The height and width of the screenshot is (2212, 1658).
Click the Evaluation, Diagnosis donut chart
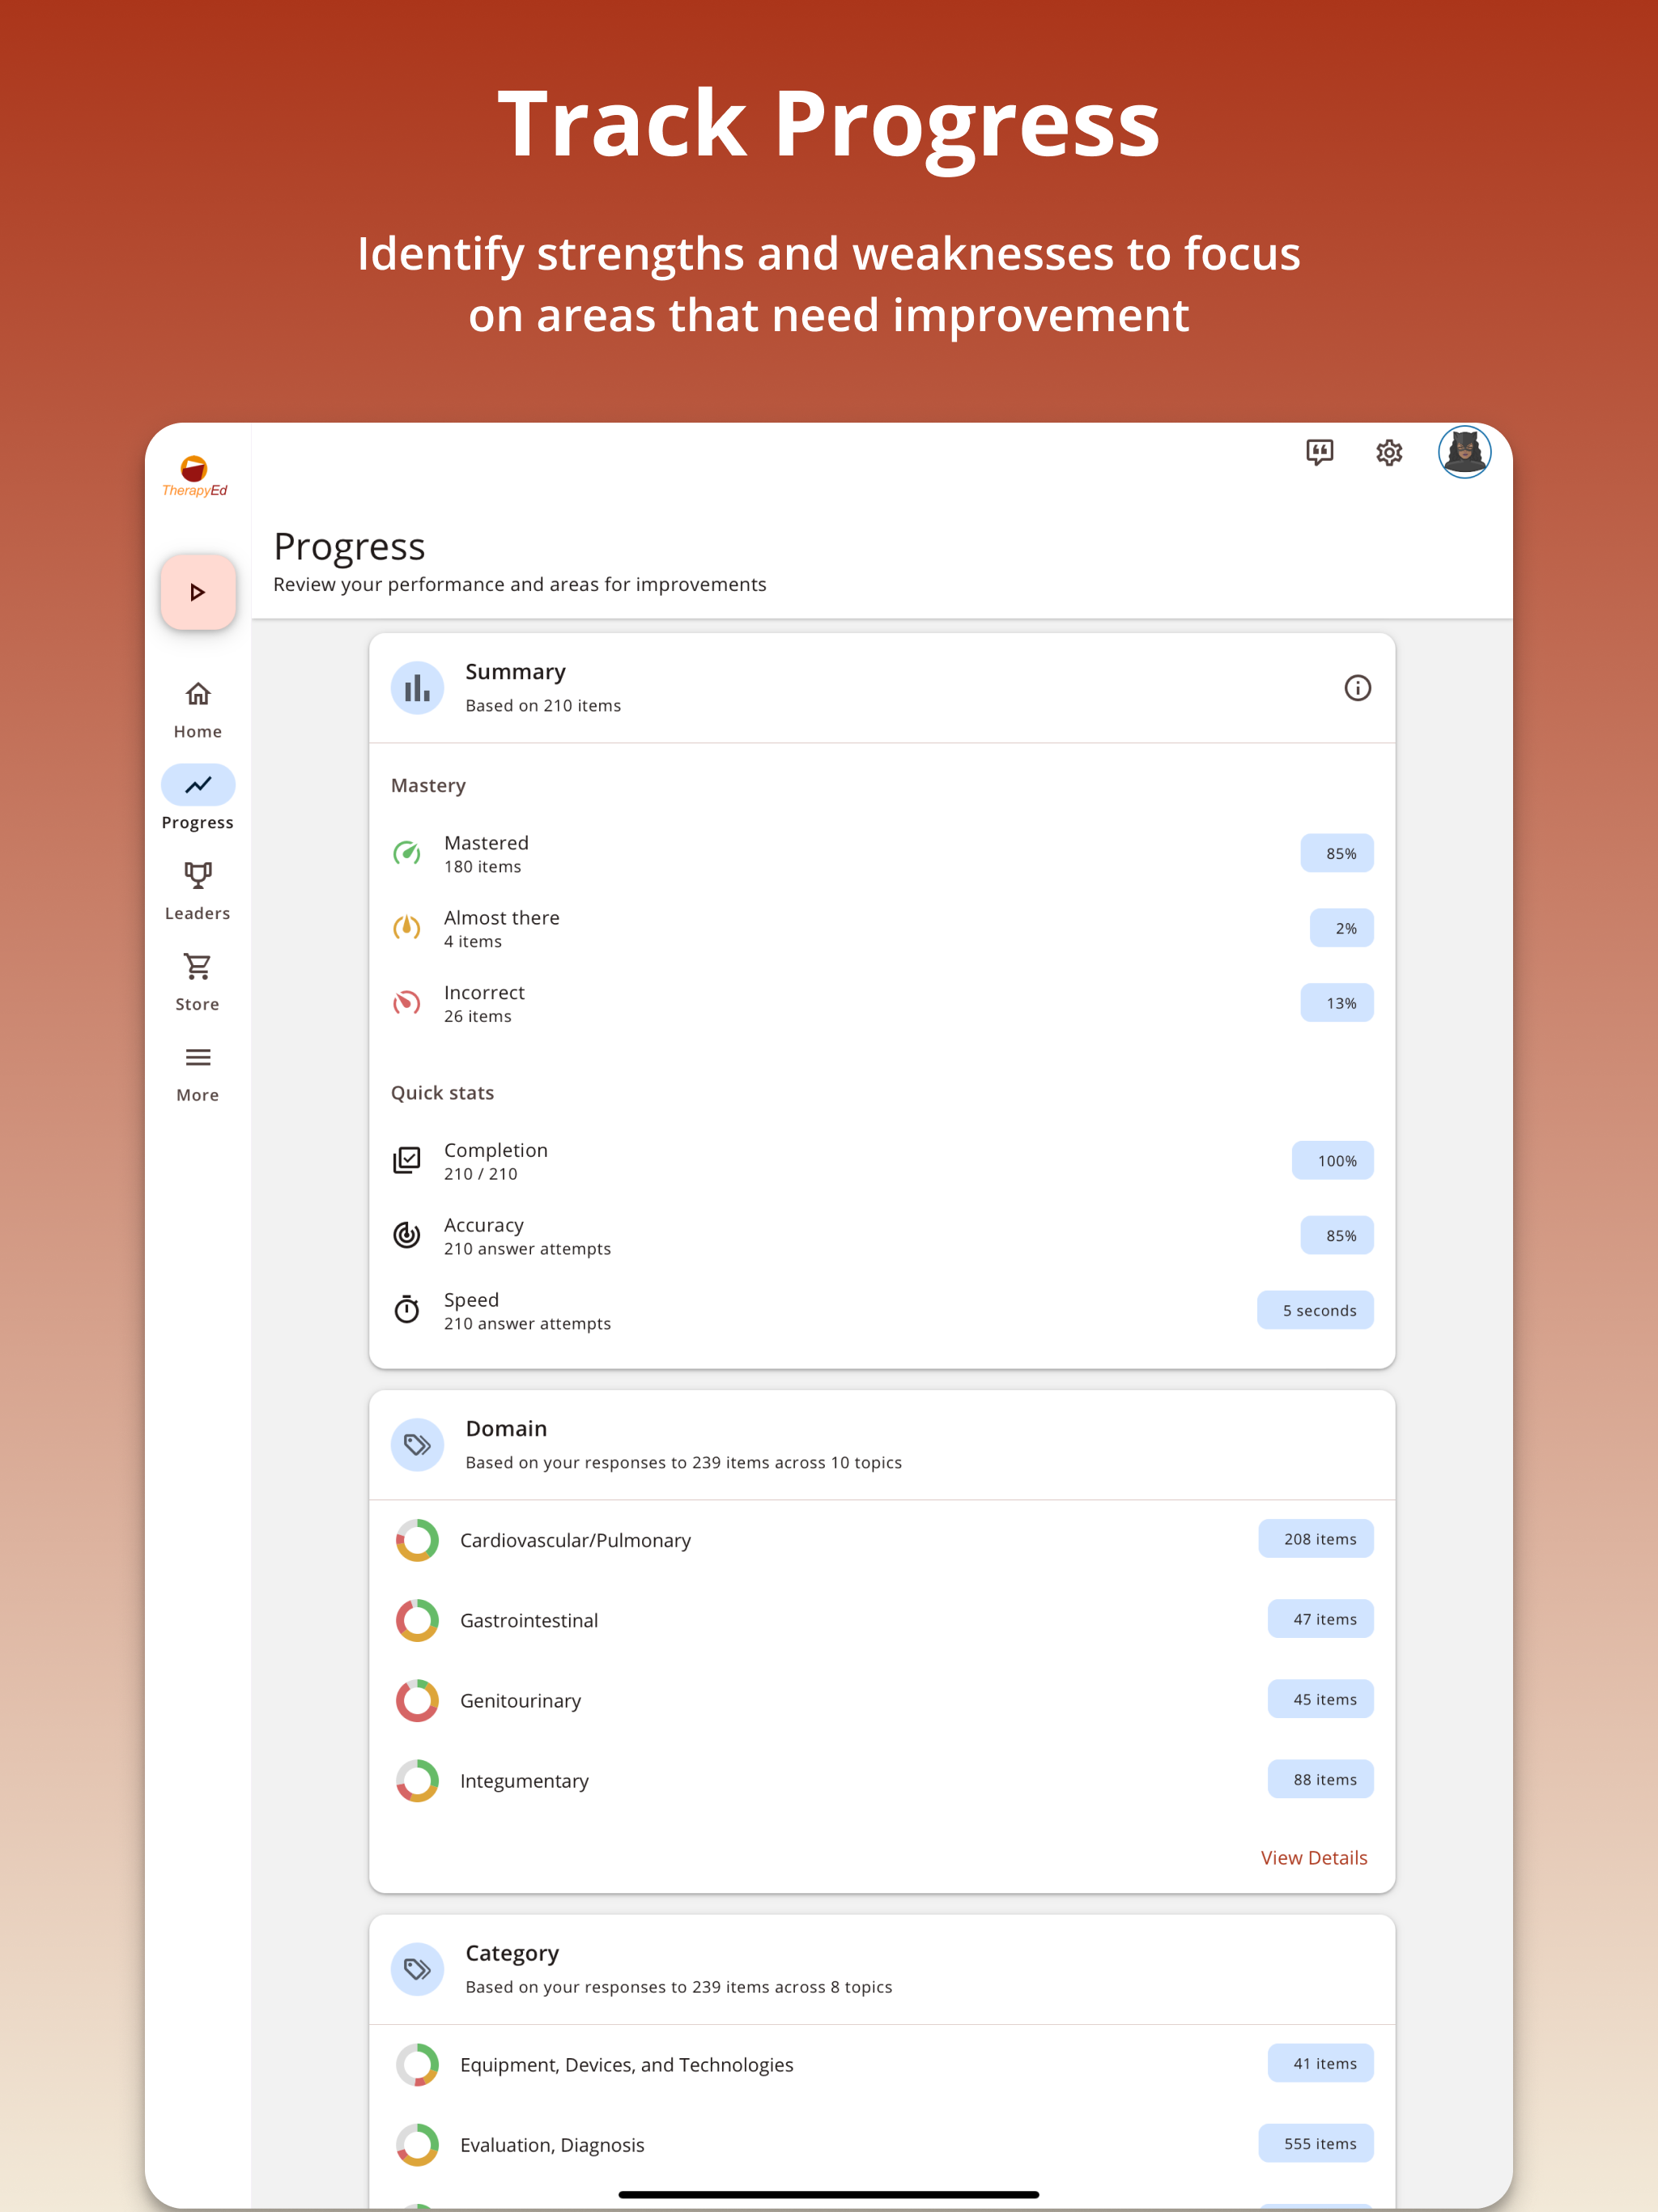pyautogui.click(x=417, y=2145)
